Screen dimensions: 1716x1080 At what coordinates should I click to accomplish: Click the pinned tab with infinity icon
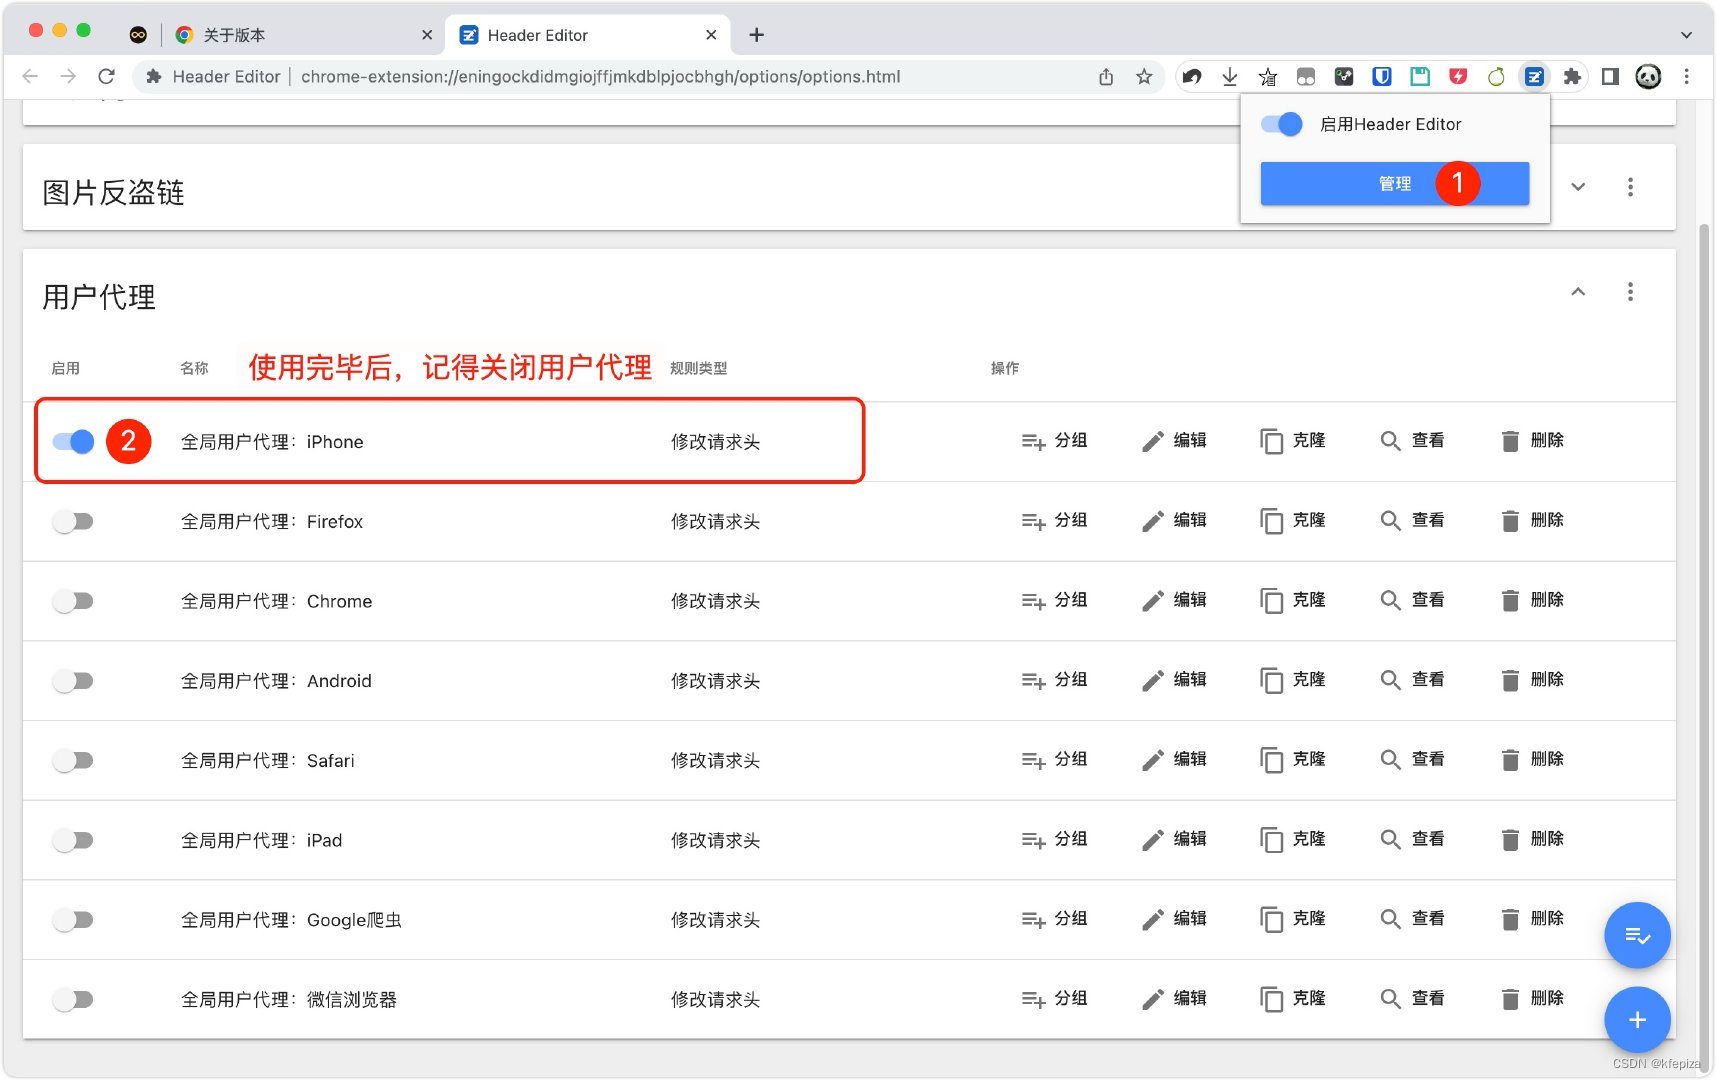coord(138,35)
